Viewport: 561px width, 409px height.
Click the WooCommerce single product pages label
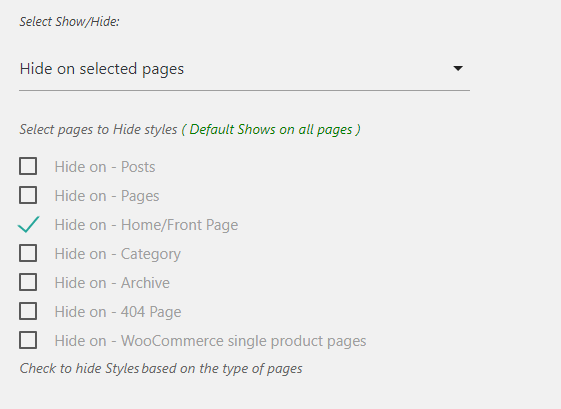tap(210, 341)
